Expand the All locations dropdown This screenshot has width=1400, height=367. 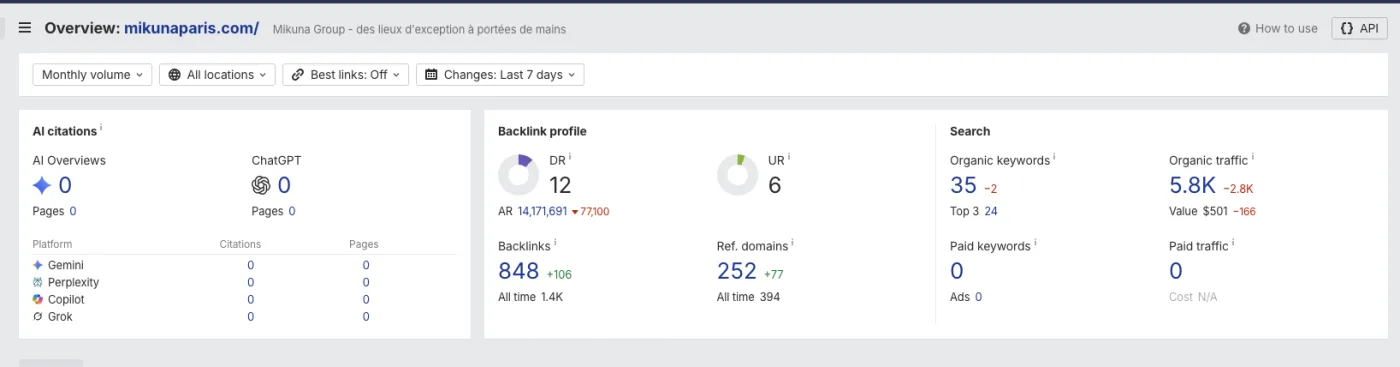(x=217, y=75)
